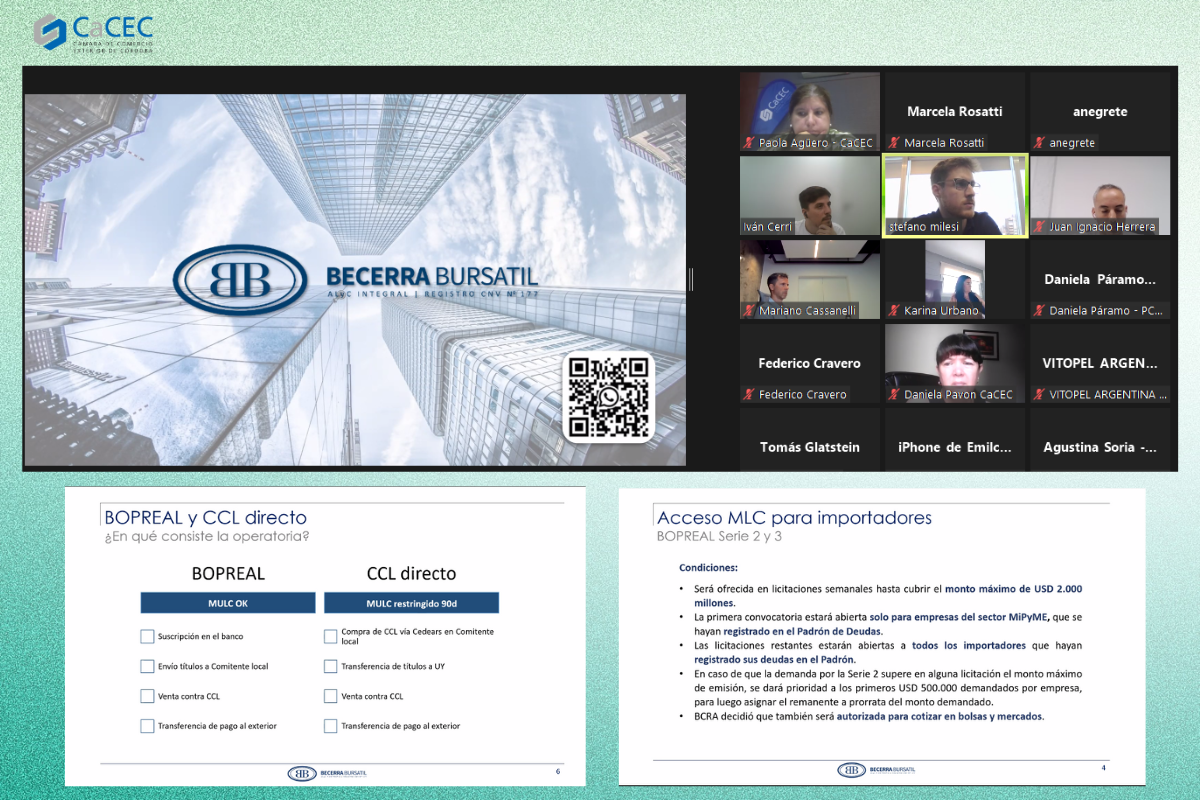The image size is (1200, 800).
Task: Click muted mic icon for Karina Urbano
Action: [894, 311]
